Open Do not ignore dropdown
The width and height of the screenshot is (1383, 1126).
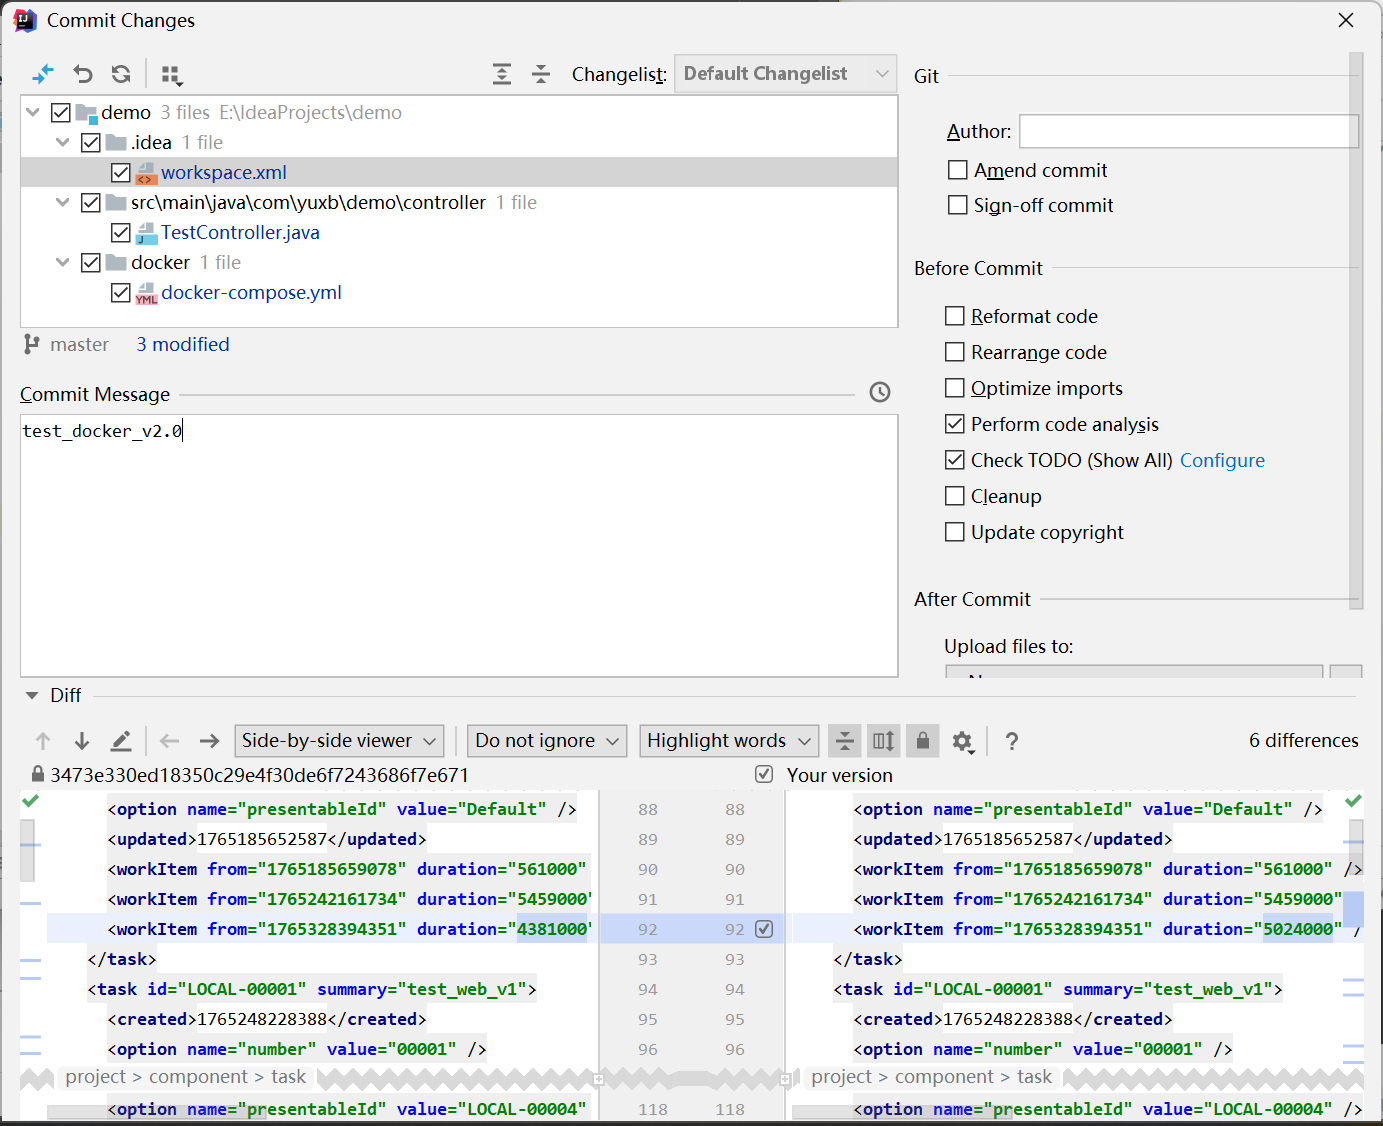point(547,741)
